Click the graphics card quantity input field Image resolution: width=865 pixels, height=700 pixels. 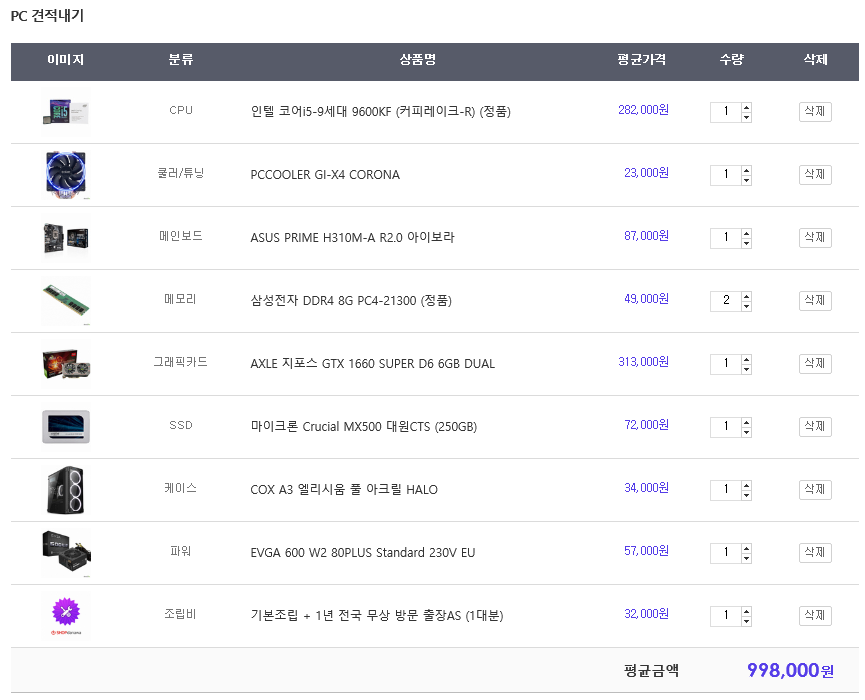pos(725,364)
